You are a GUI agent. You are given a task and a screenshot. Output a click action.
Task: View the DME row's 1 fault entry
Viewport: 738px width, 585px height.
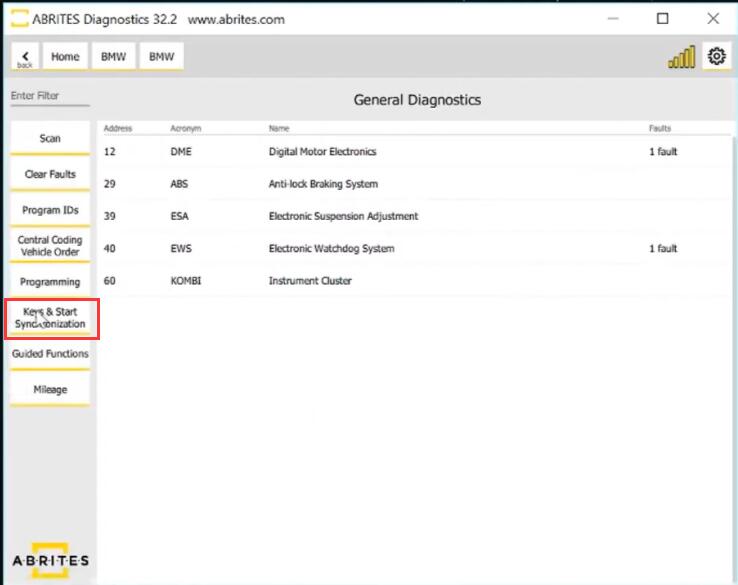click(663, 152)
